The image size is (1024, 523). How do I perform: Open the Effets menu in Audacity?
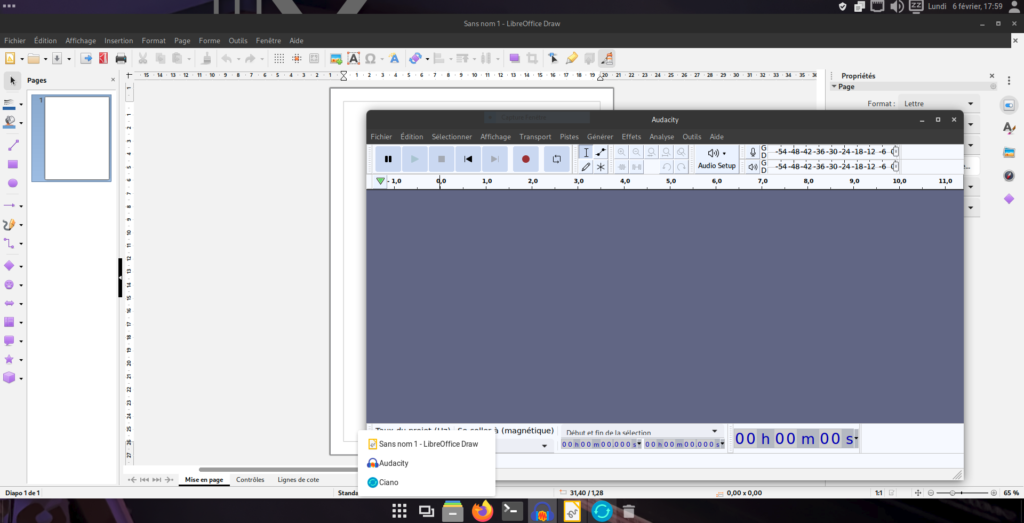pyautogui.click(x=631, y=137)
